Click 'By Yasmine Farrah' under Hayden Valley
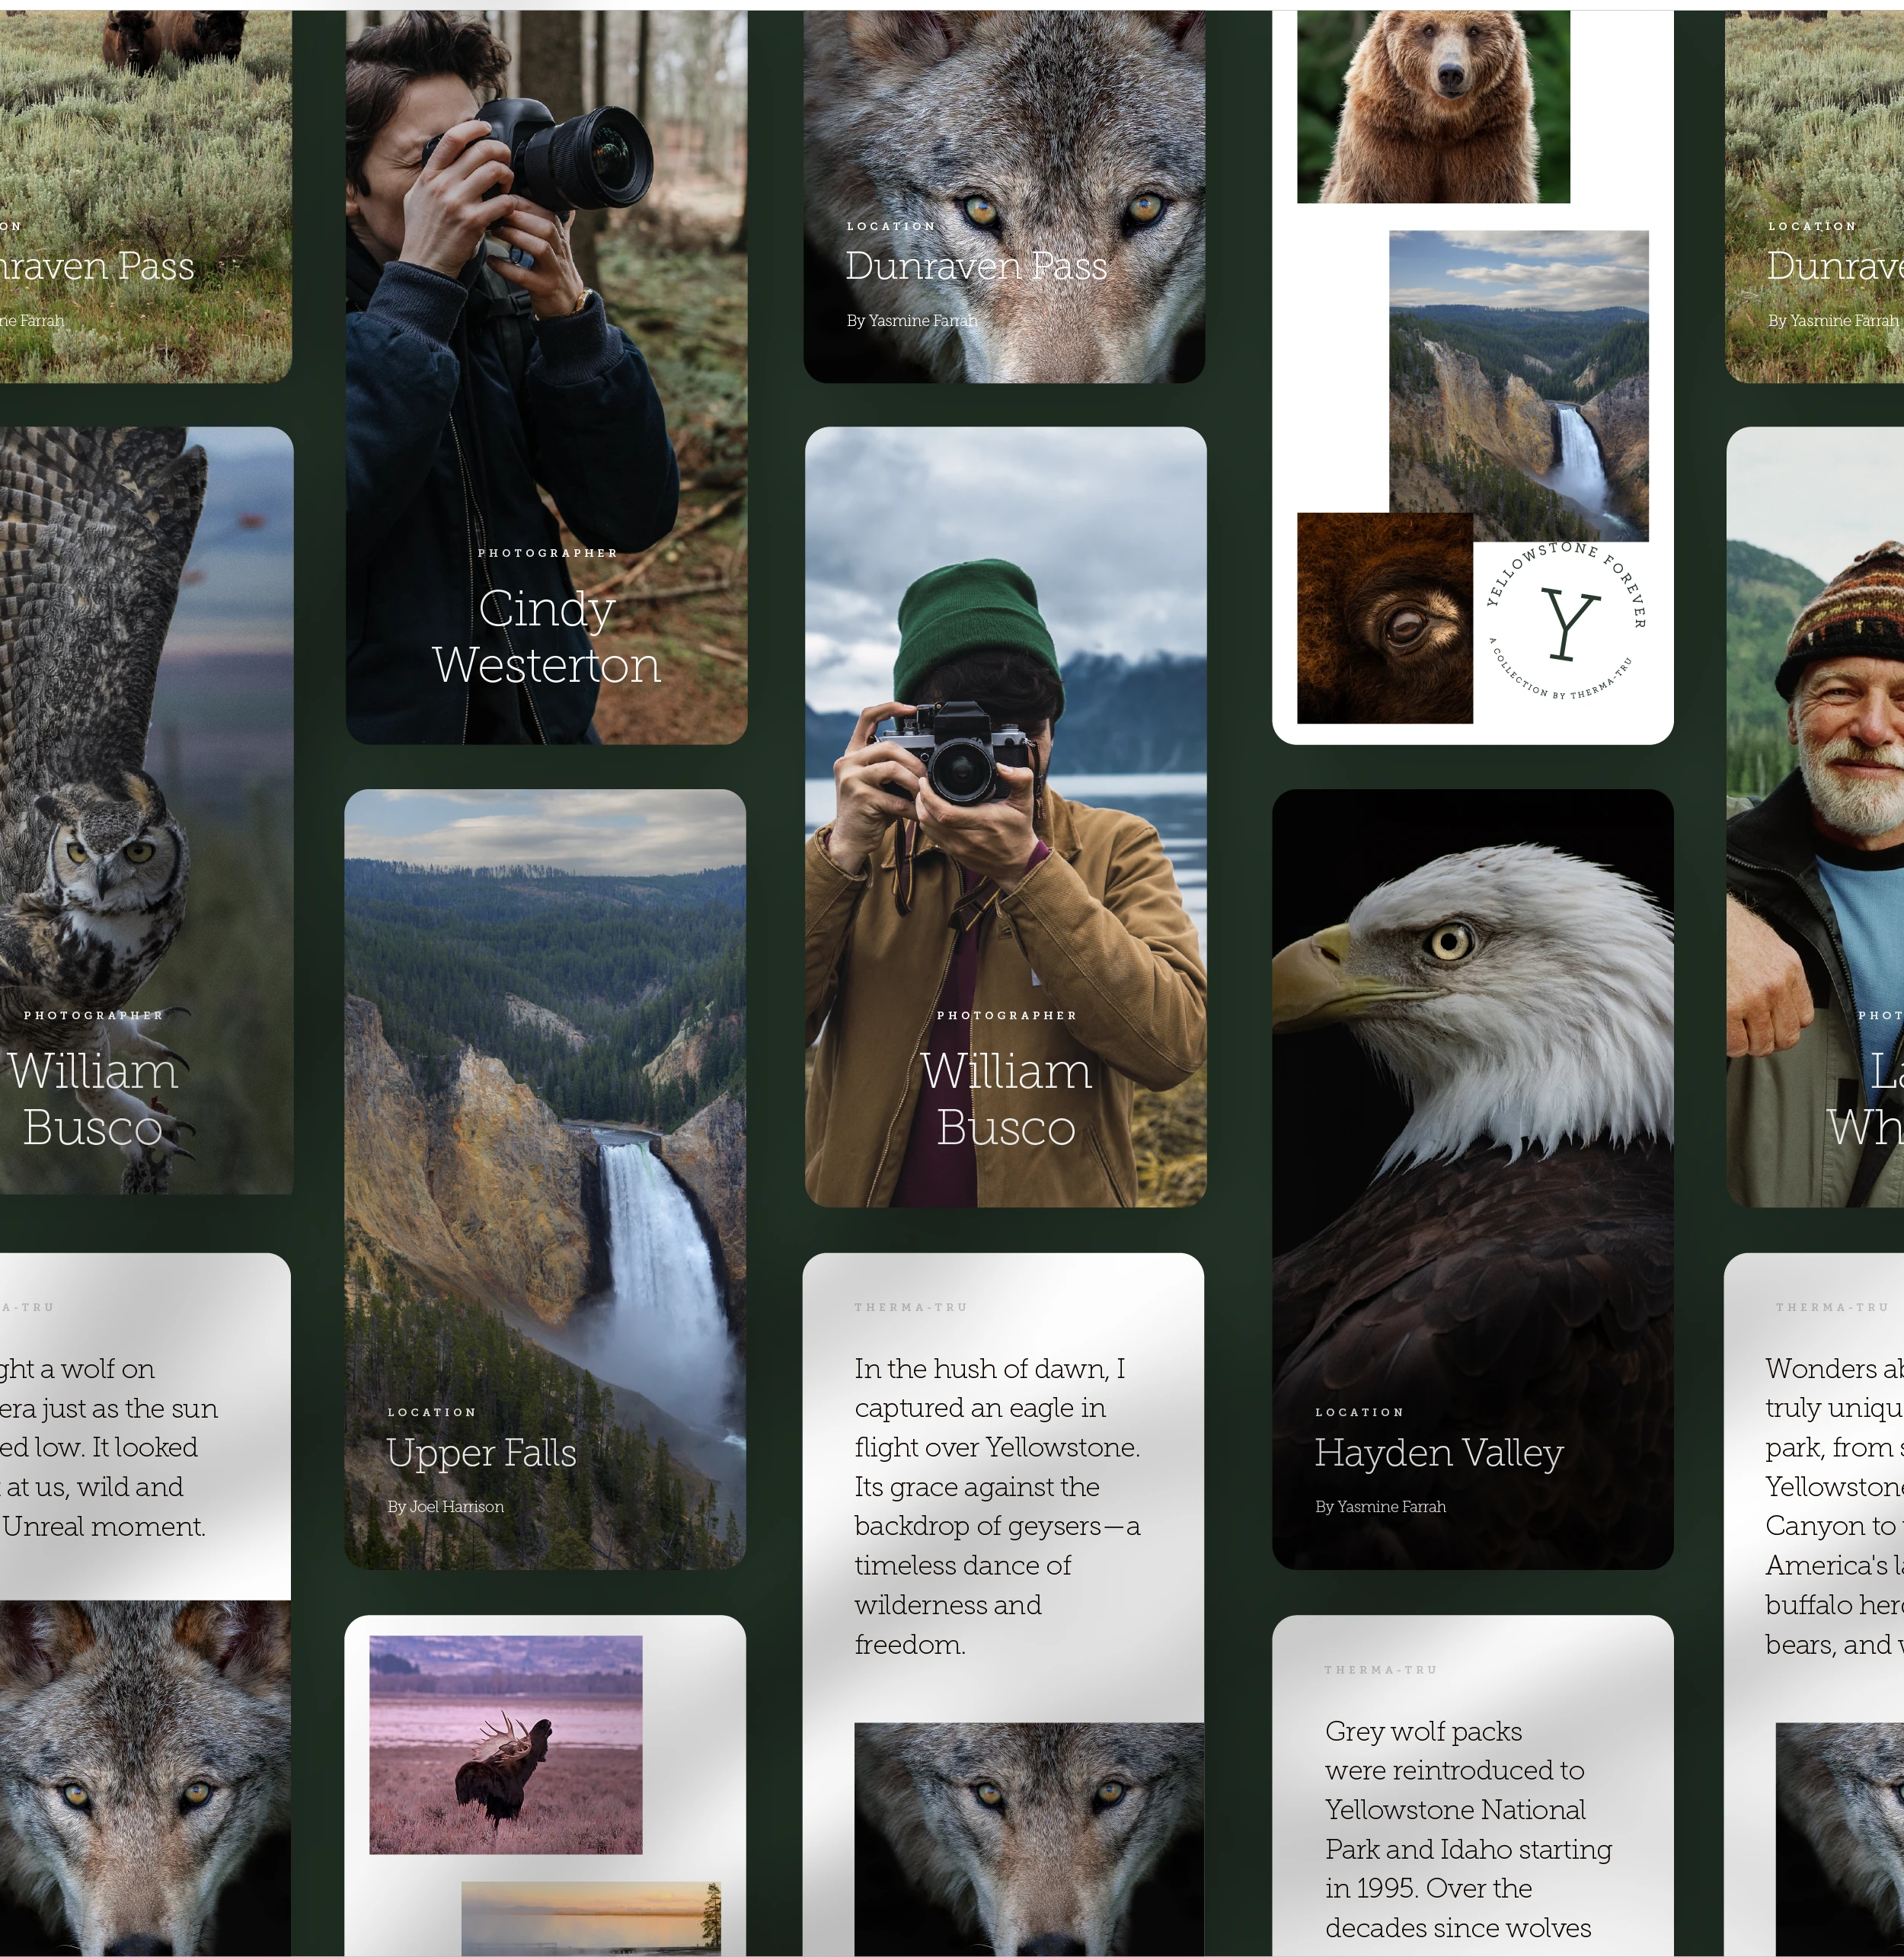Screen dimensions: 1904x1957 click(x=1380, y=1506)
